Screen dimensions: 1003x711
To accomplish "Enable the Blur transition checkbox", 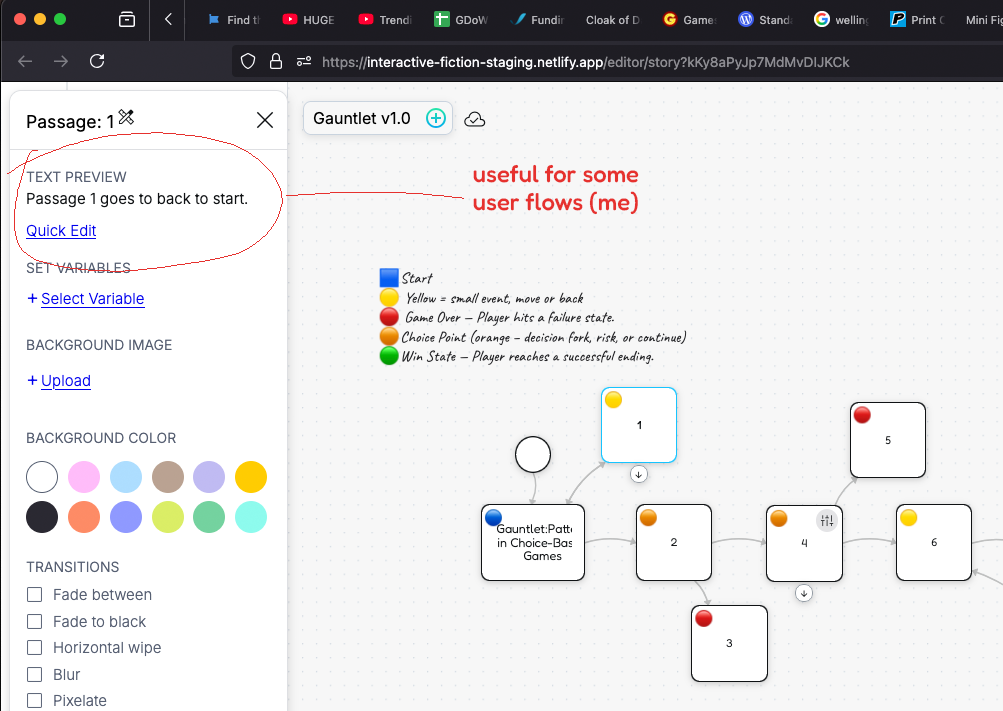I will (35, 675).
